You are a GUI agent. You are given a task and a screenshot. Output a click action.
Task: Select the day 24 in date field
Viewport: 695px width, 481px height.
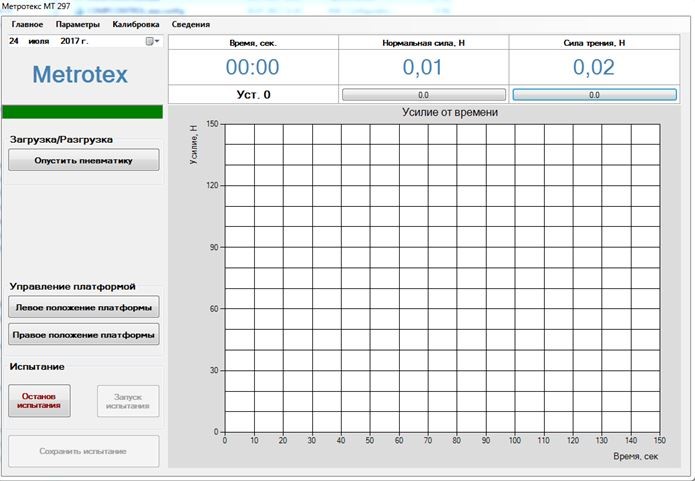click(14, 41)
